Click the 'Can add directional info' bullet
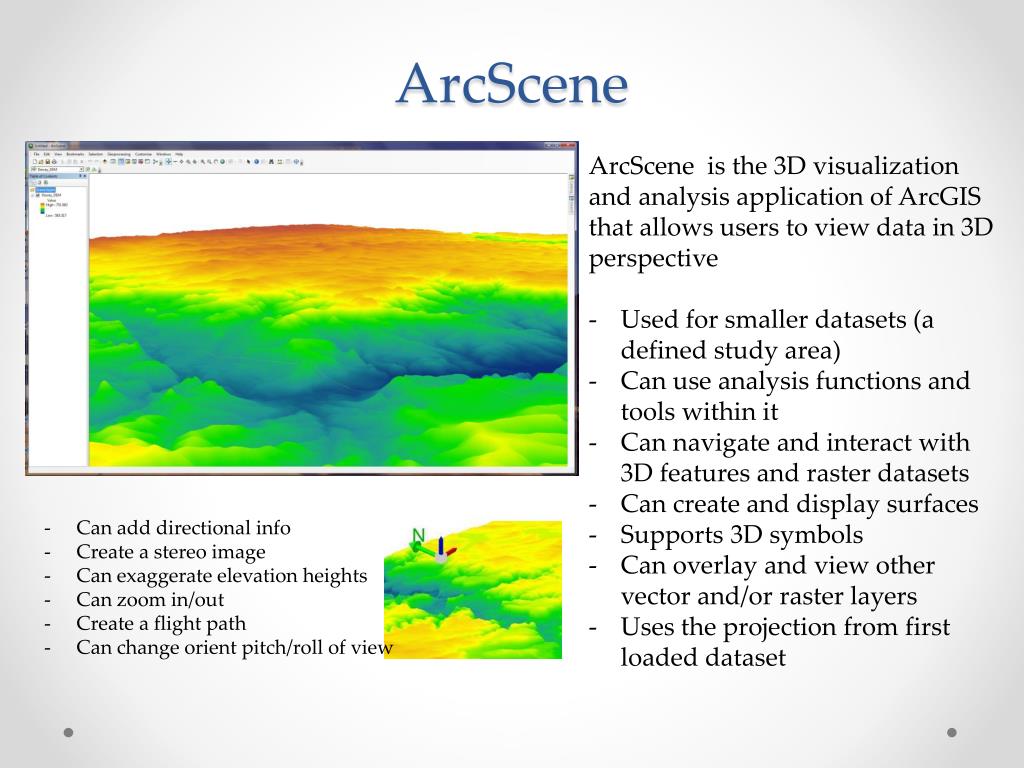The width and height of the screenshot is (1024, 768). click(x=184, y=528)
